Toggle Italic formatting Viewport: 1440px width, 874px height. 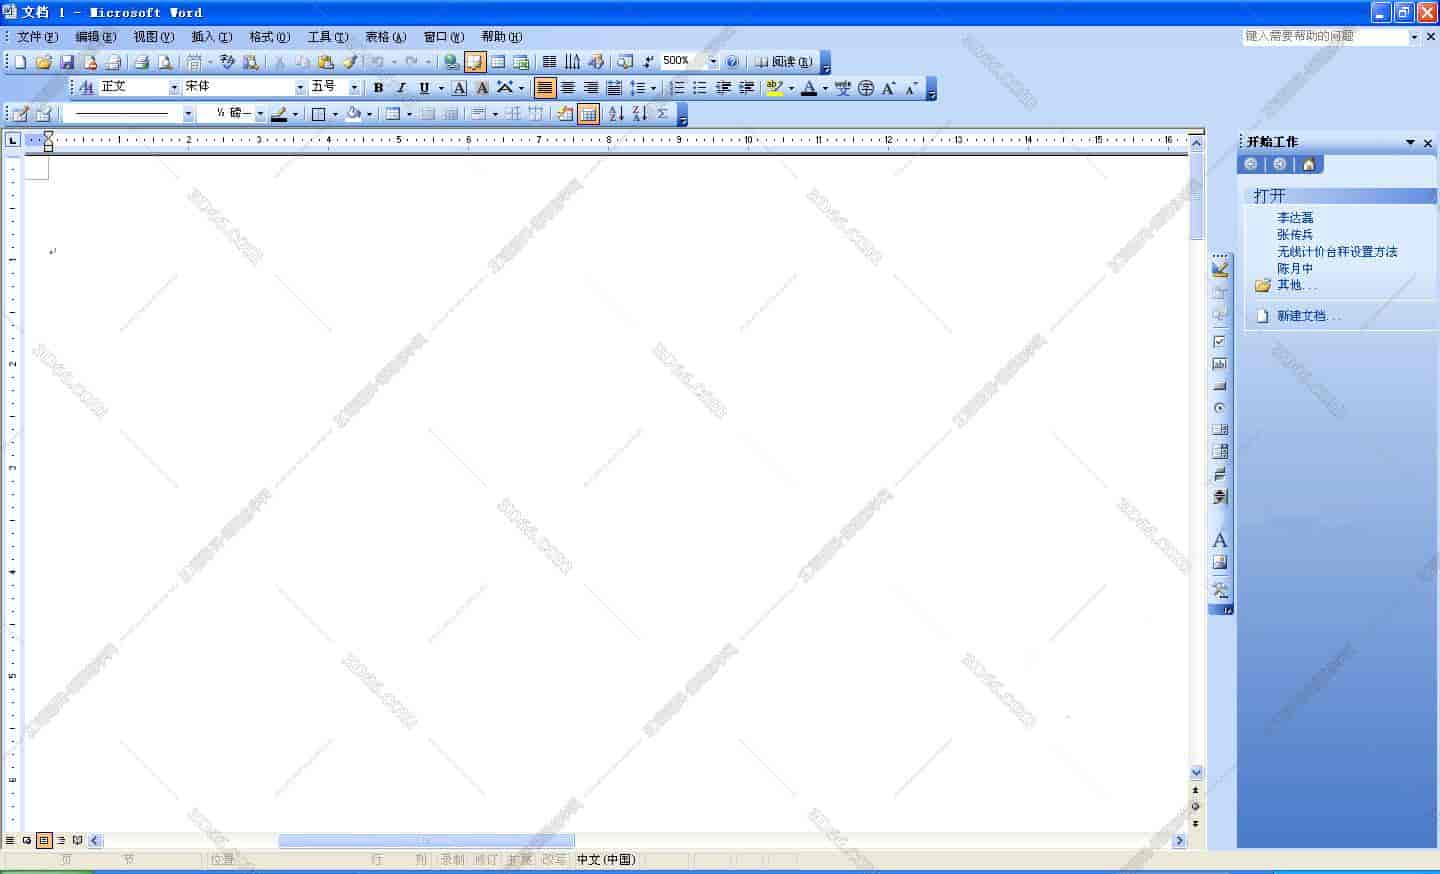point(401,88)
